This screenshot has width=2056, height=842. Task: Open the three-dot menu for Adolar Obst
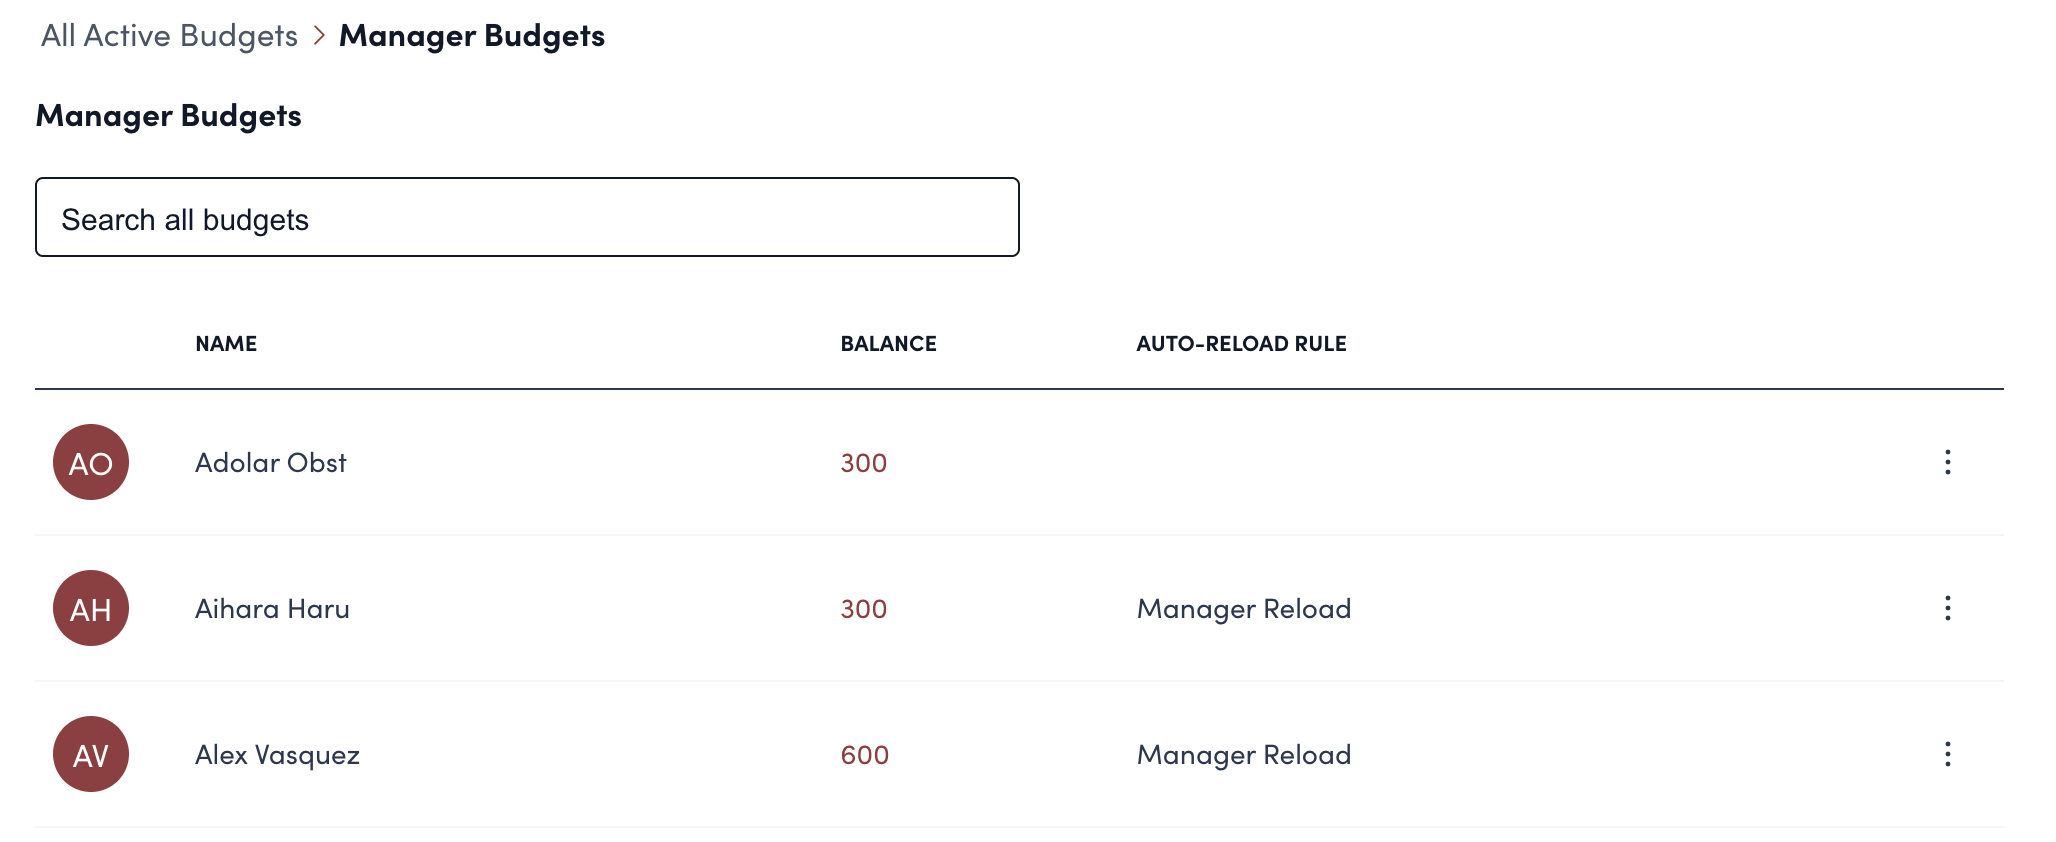click(1947, 462)
